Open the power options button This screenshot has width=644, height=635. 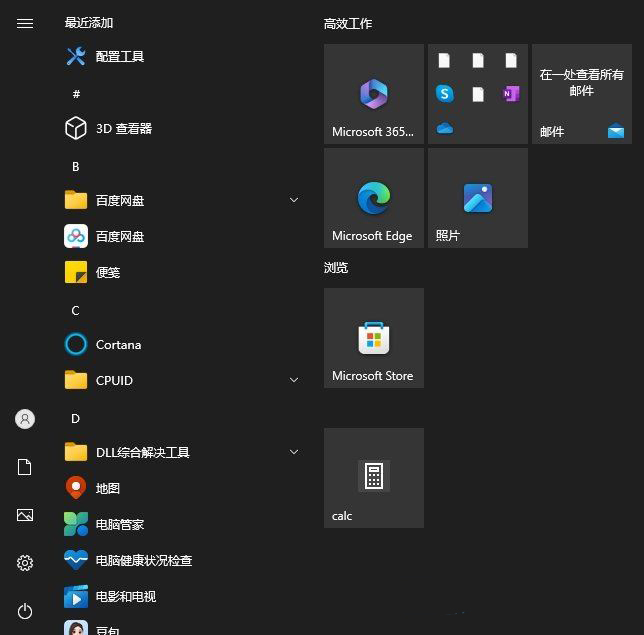[x=25, y=611]
